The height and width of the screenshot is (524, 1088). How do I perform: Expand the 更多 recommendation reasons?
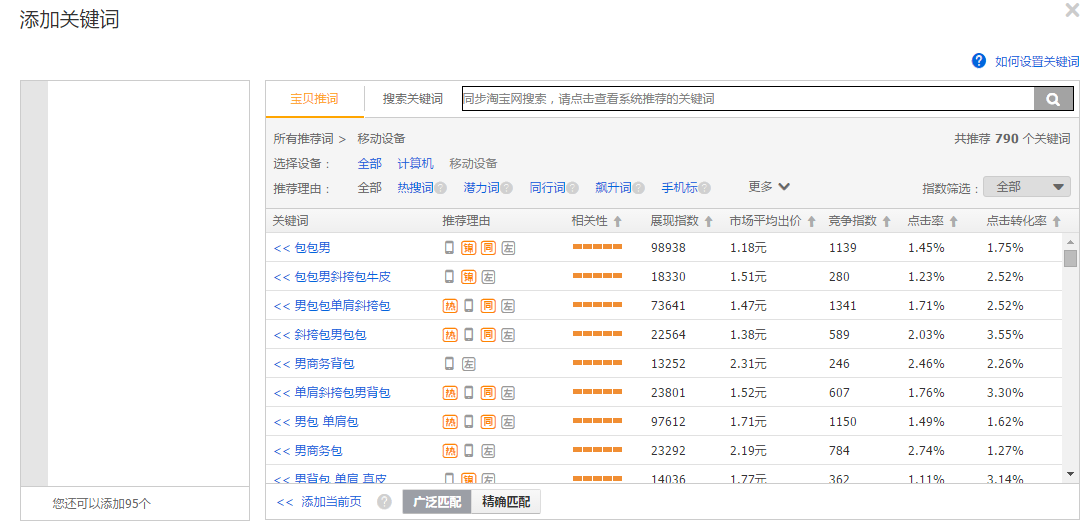tap(769, 187)
